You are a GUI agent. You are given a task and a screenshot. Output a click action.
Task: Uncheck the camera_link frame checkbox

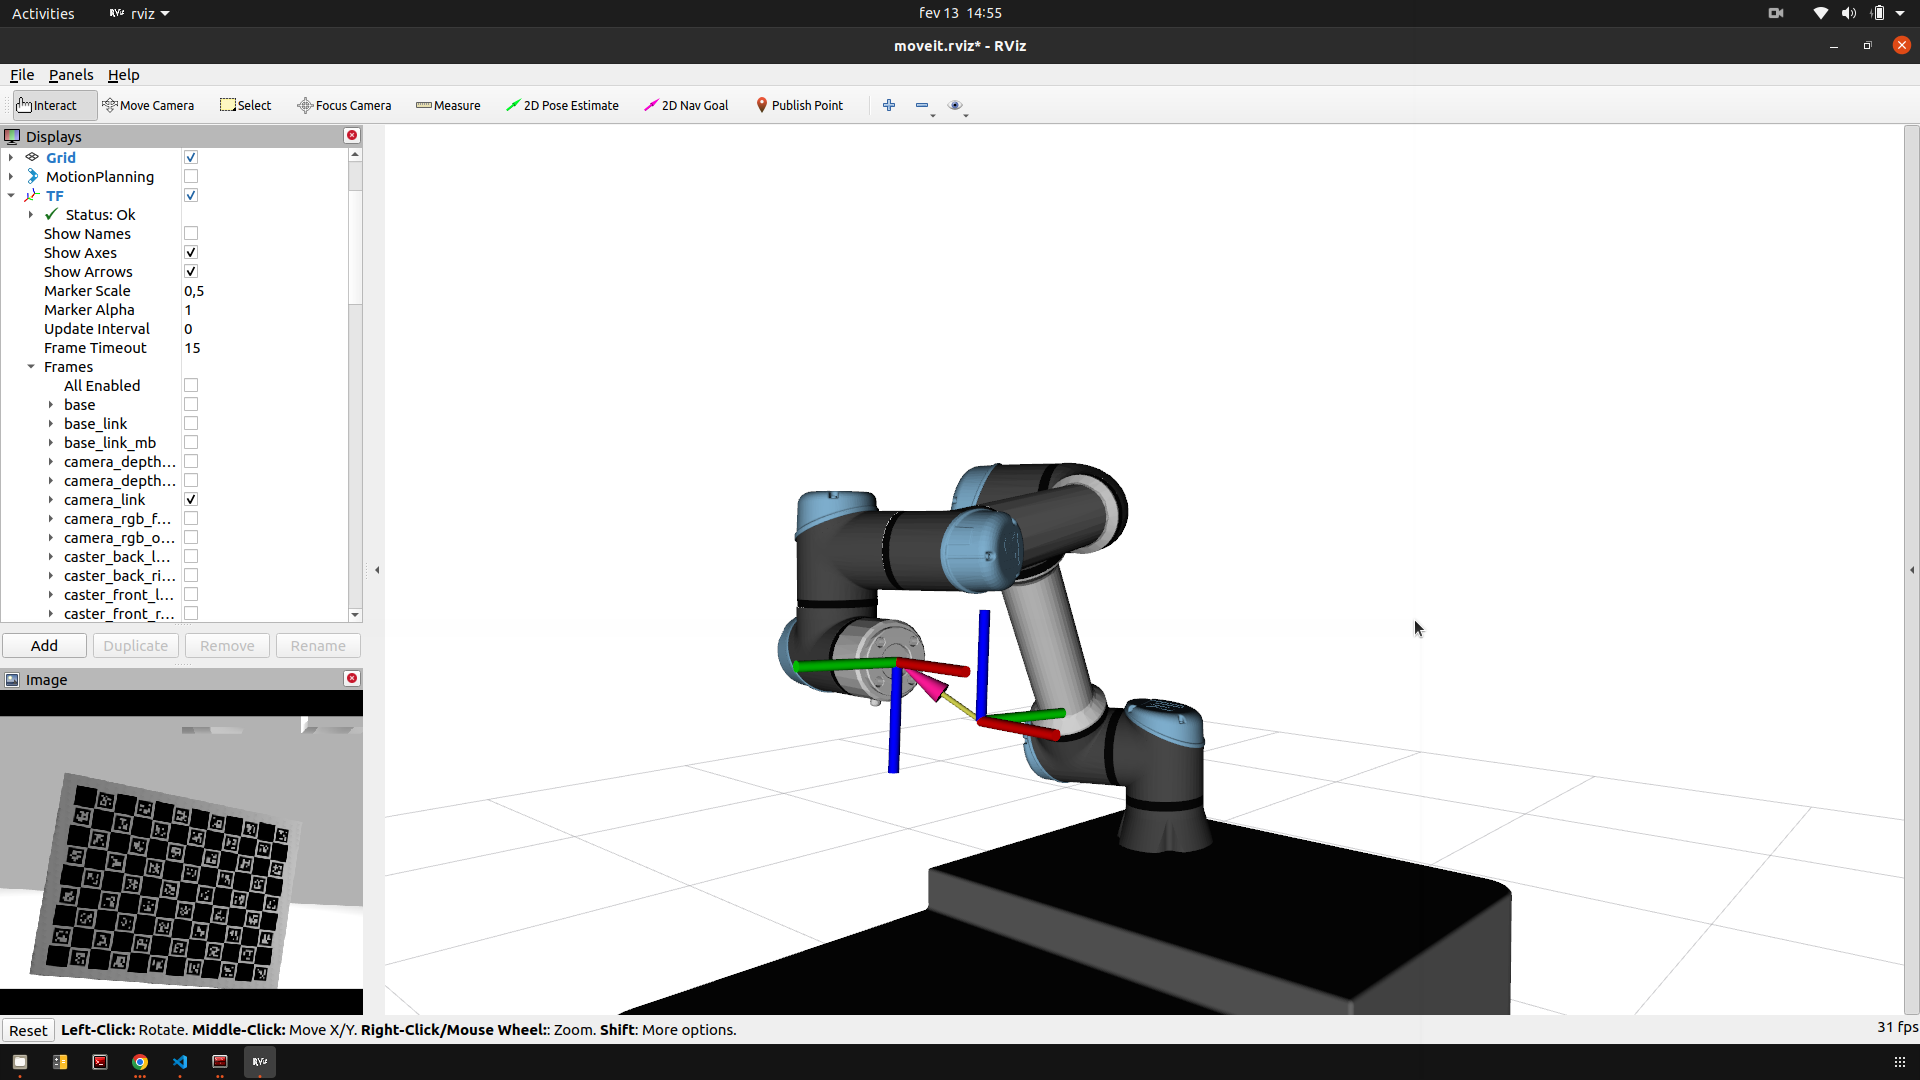[191, 500]
